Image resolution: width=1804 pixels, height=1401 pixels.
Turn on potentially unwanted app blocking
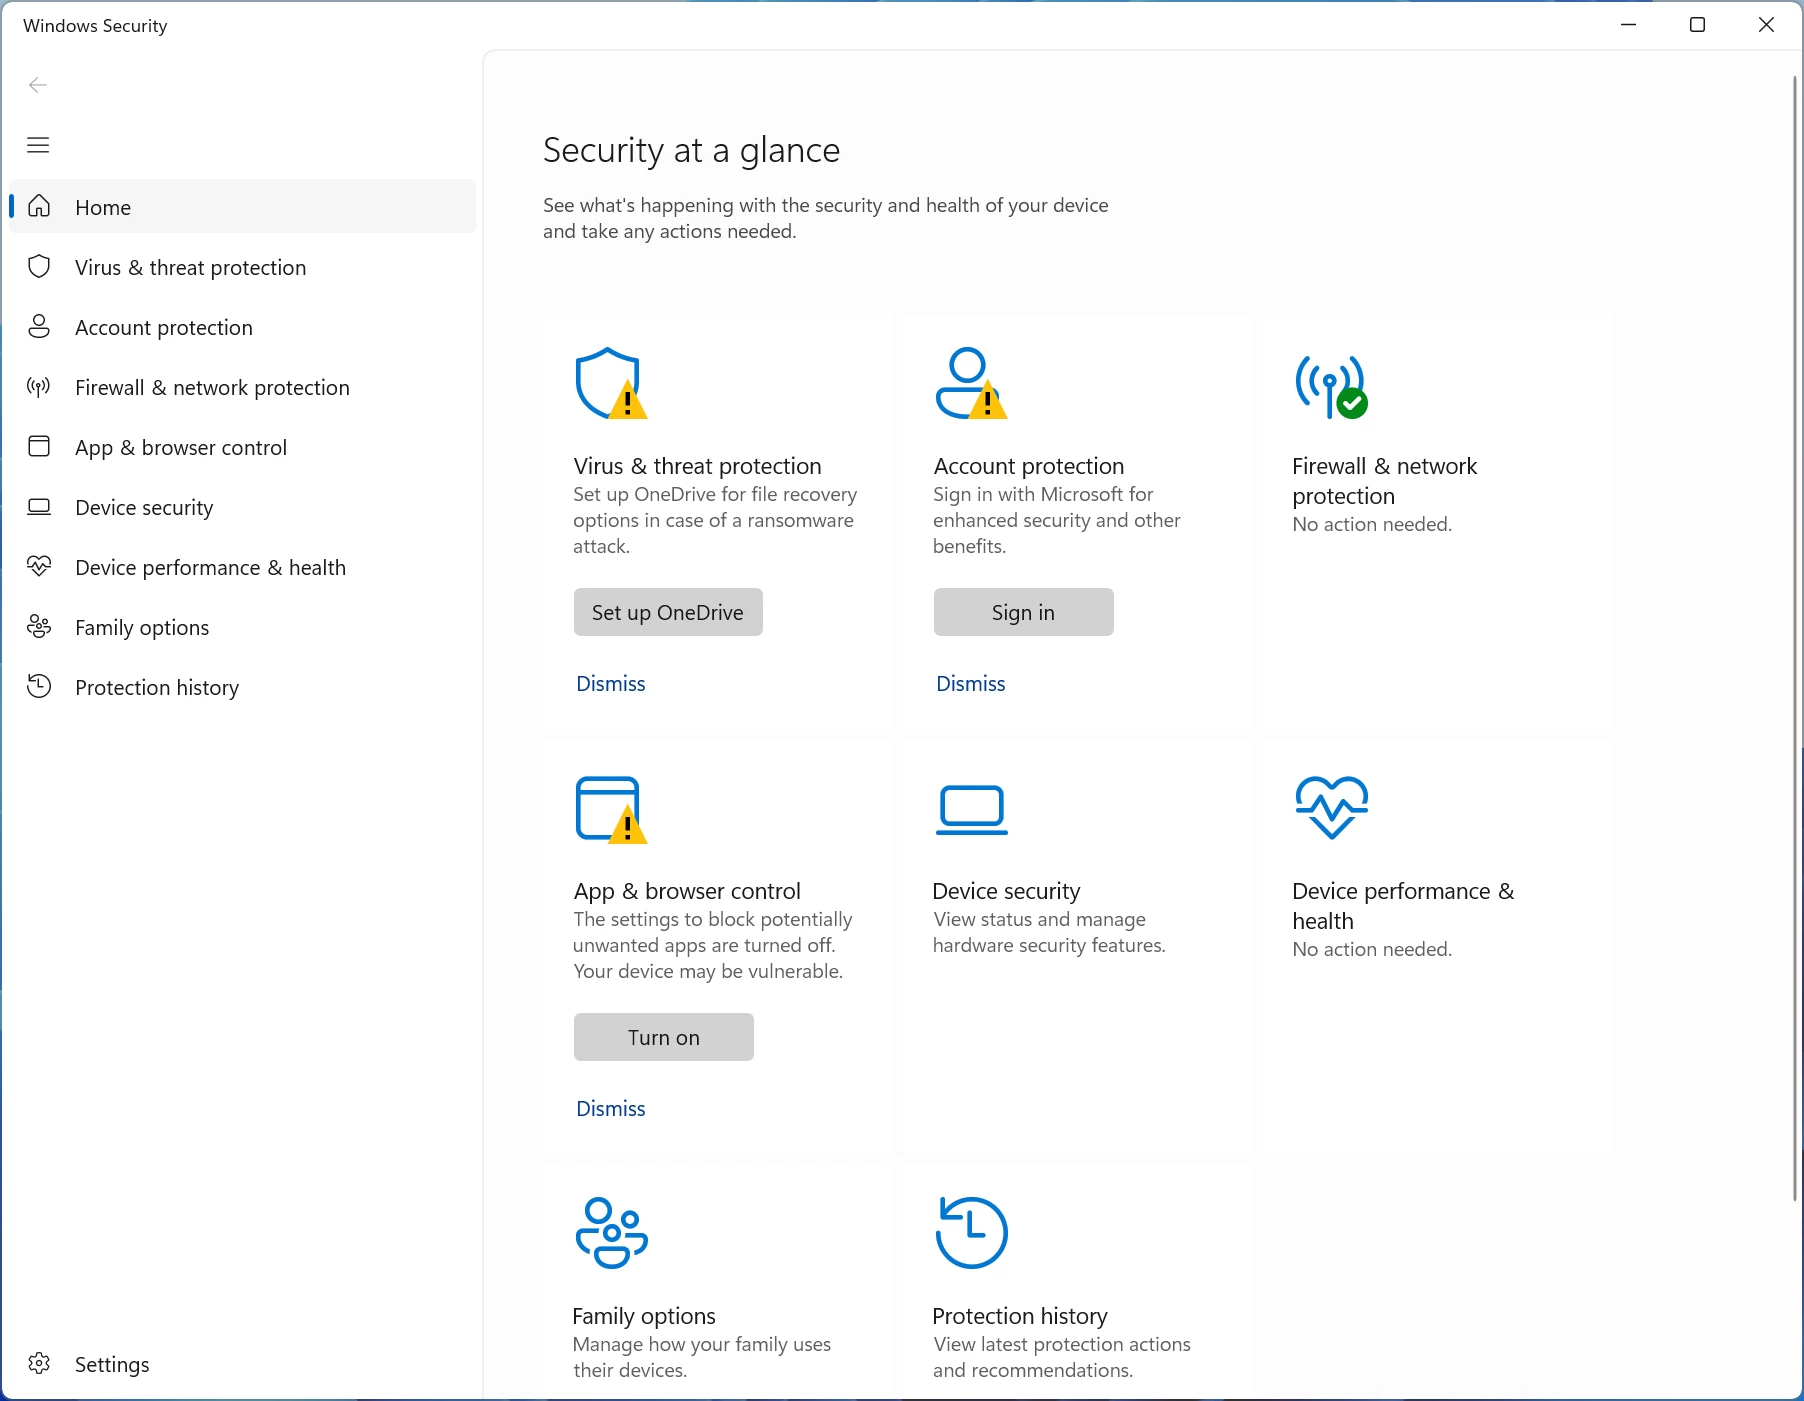point(663,1037)
